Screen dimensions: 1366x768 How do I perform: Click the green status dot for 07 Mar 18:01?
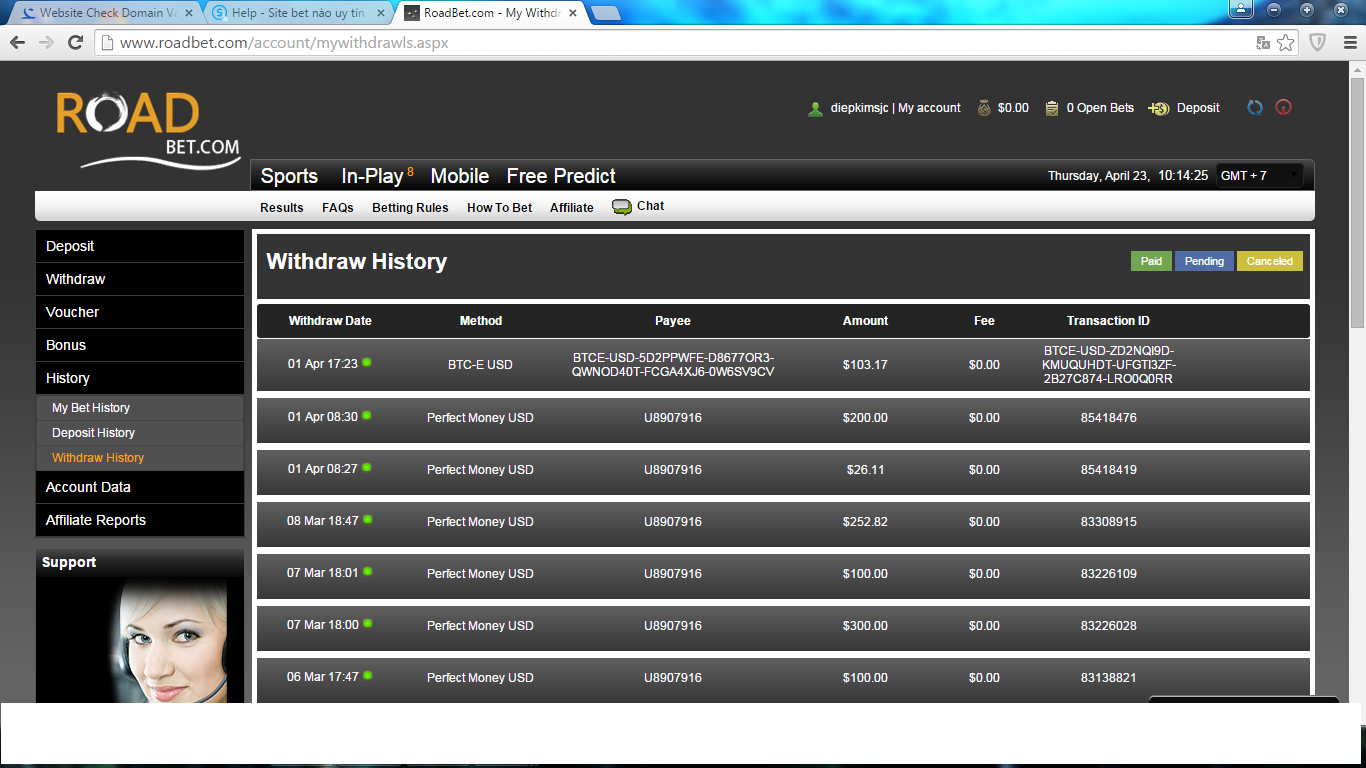pyautogui.click(x=367, y=571)
